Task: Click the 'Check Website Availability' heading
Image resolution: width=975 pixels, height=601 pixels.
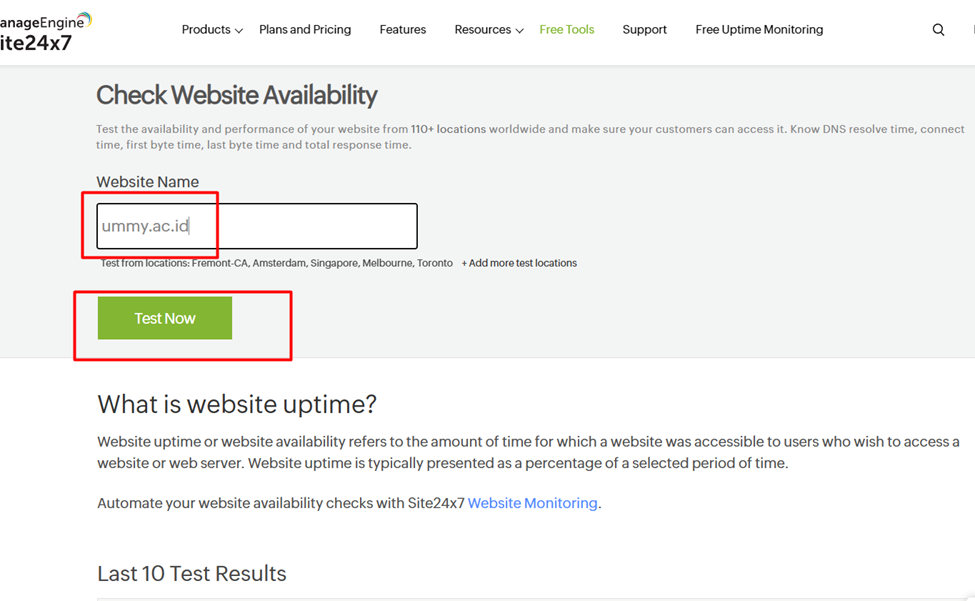Action: click(237, 95)
